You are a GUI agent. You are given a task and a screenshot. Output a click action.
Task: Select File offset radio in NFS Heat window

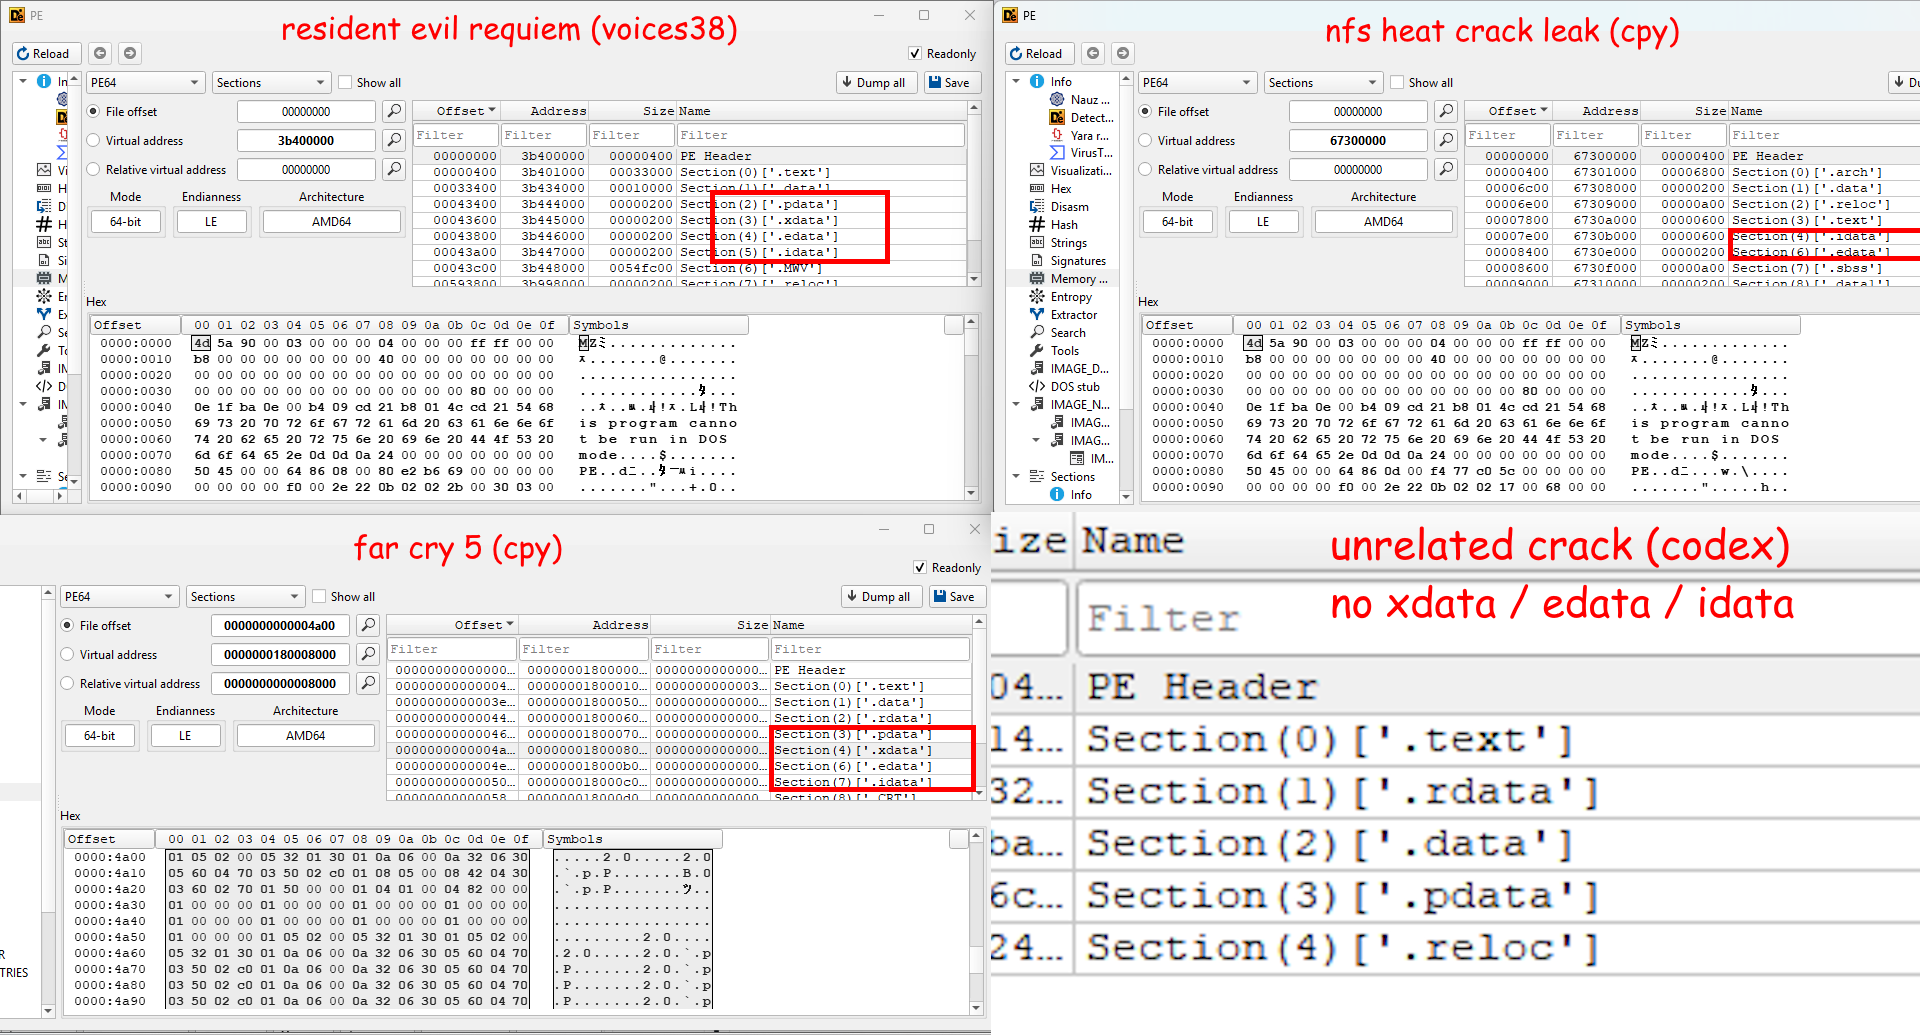tap(1145, 112)
